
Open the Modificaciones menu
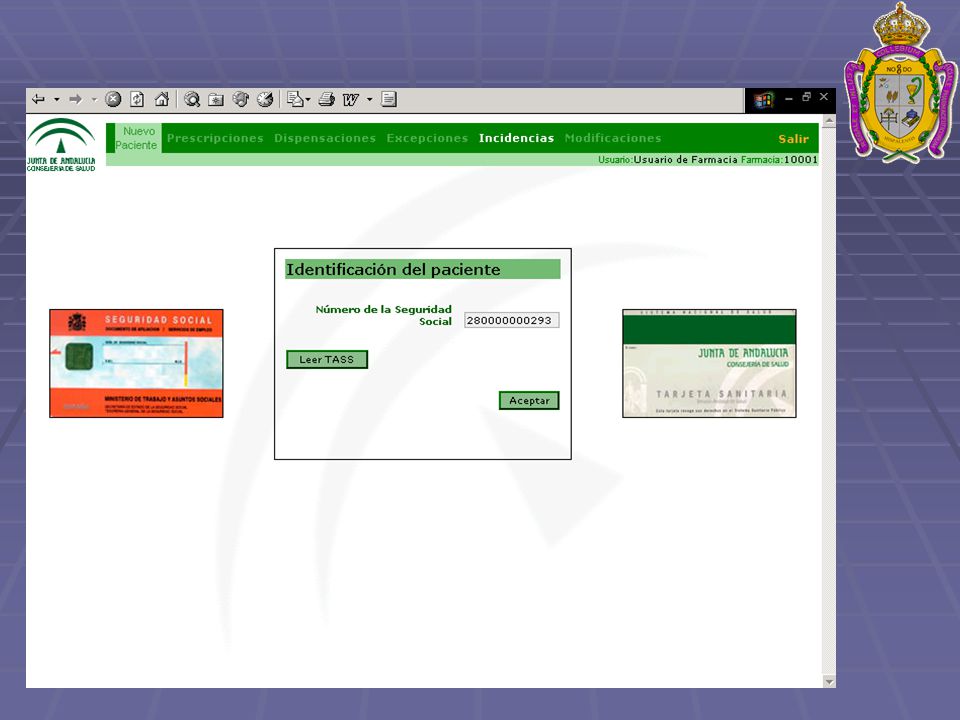pos(613,138)
